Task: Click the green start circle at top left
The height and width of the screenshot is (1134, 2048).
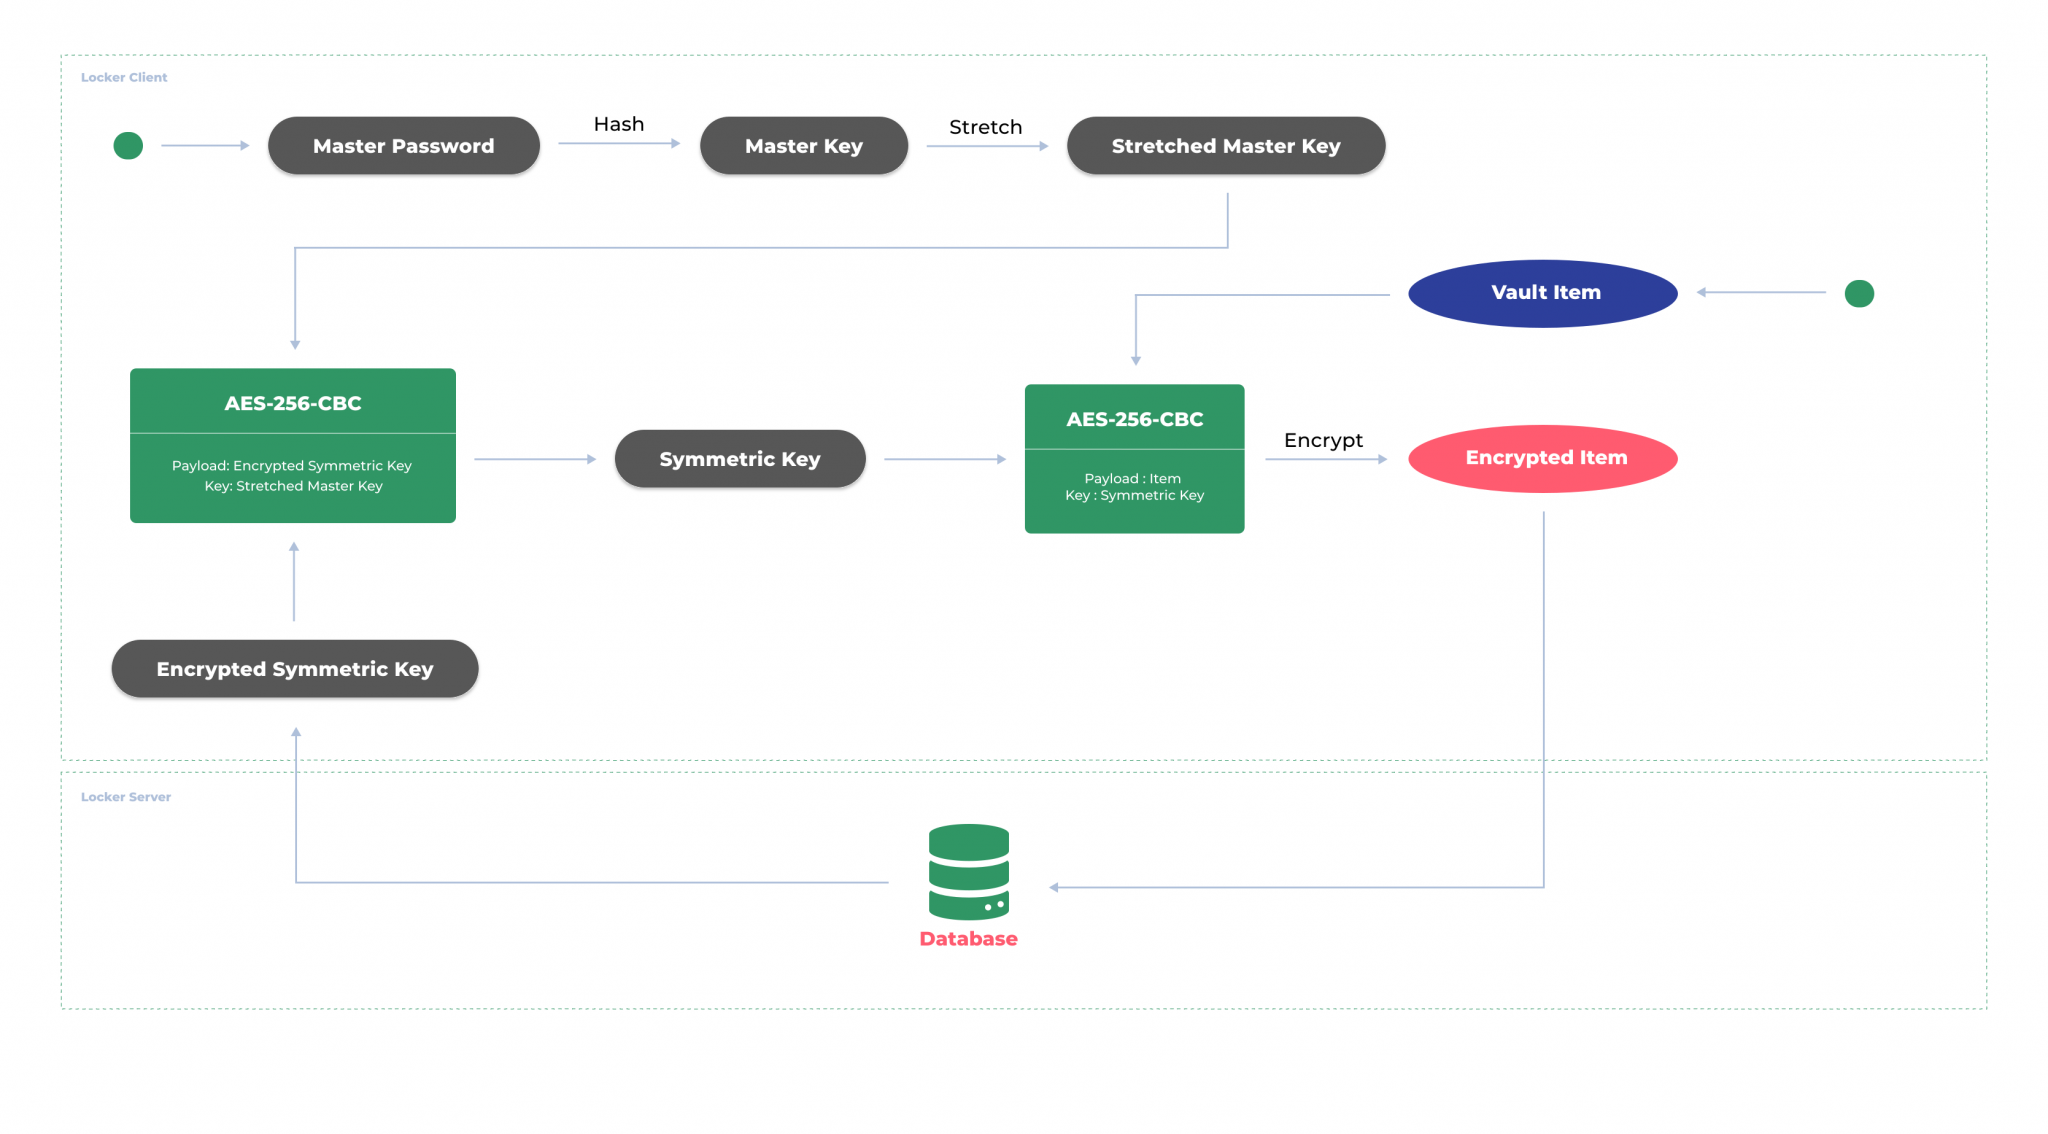Action: (128, 146)
